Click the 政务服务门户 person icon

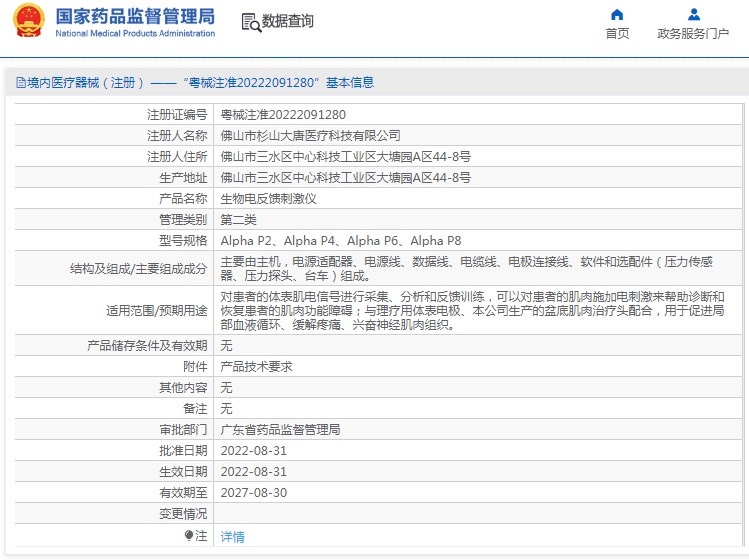[693, 14]
